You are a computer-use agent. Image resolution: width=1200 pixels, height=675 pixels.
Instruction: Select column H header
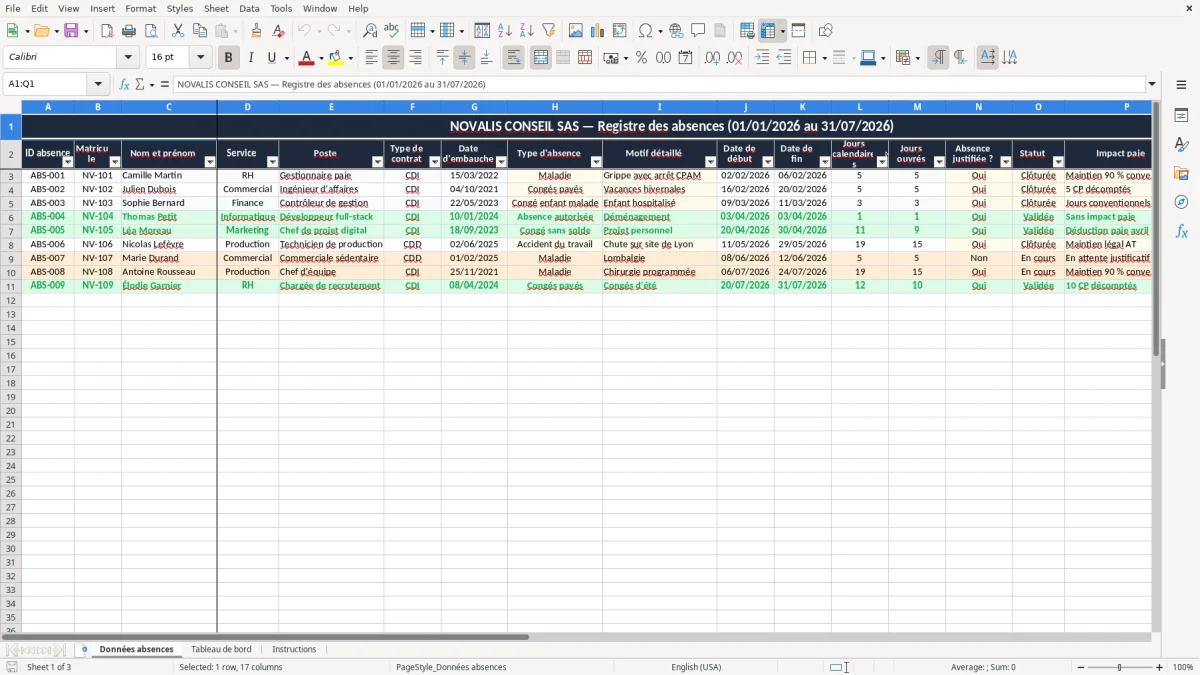(x=554, y=106)
